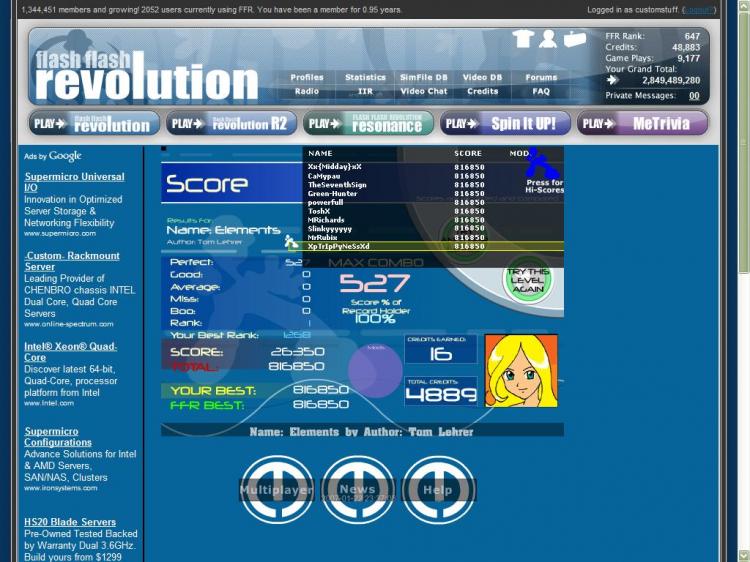Click the user silhouette icon in header
The image size is (750, 562).
pyautogui.click(x=548, y=39)
